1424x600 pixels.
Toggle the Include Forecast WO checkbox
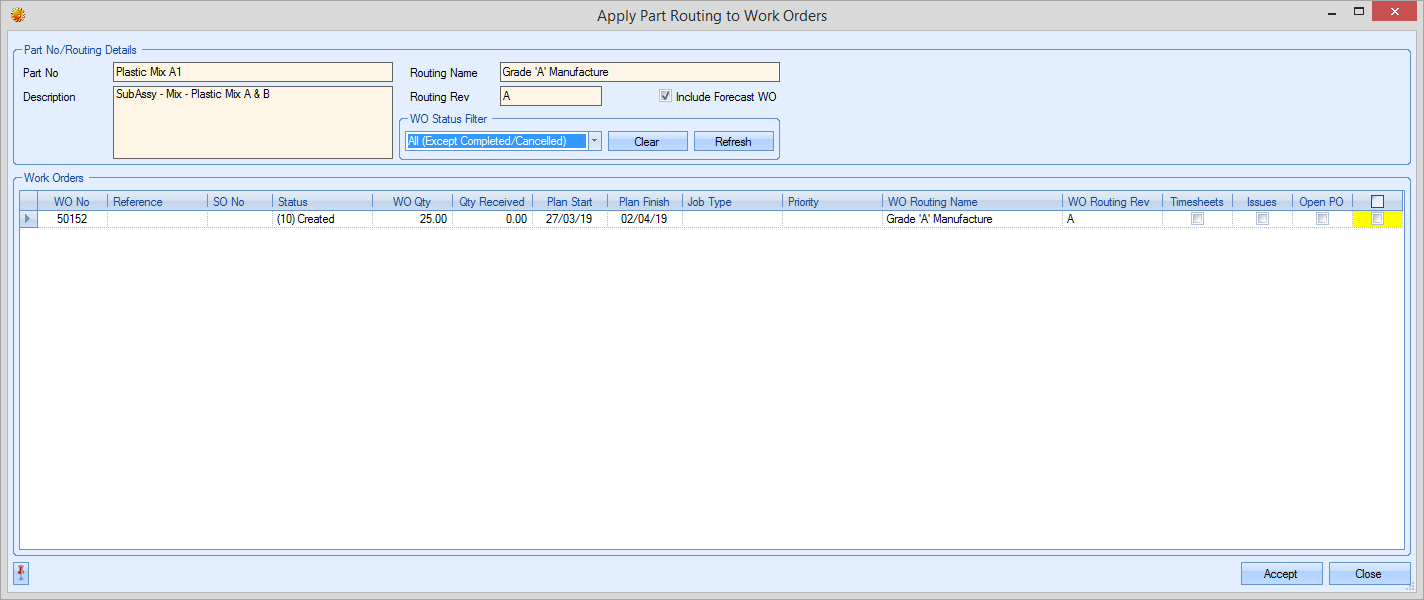click(x=665, y=97)
